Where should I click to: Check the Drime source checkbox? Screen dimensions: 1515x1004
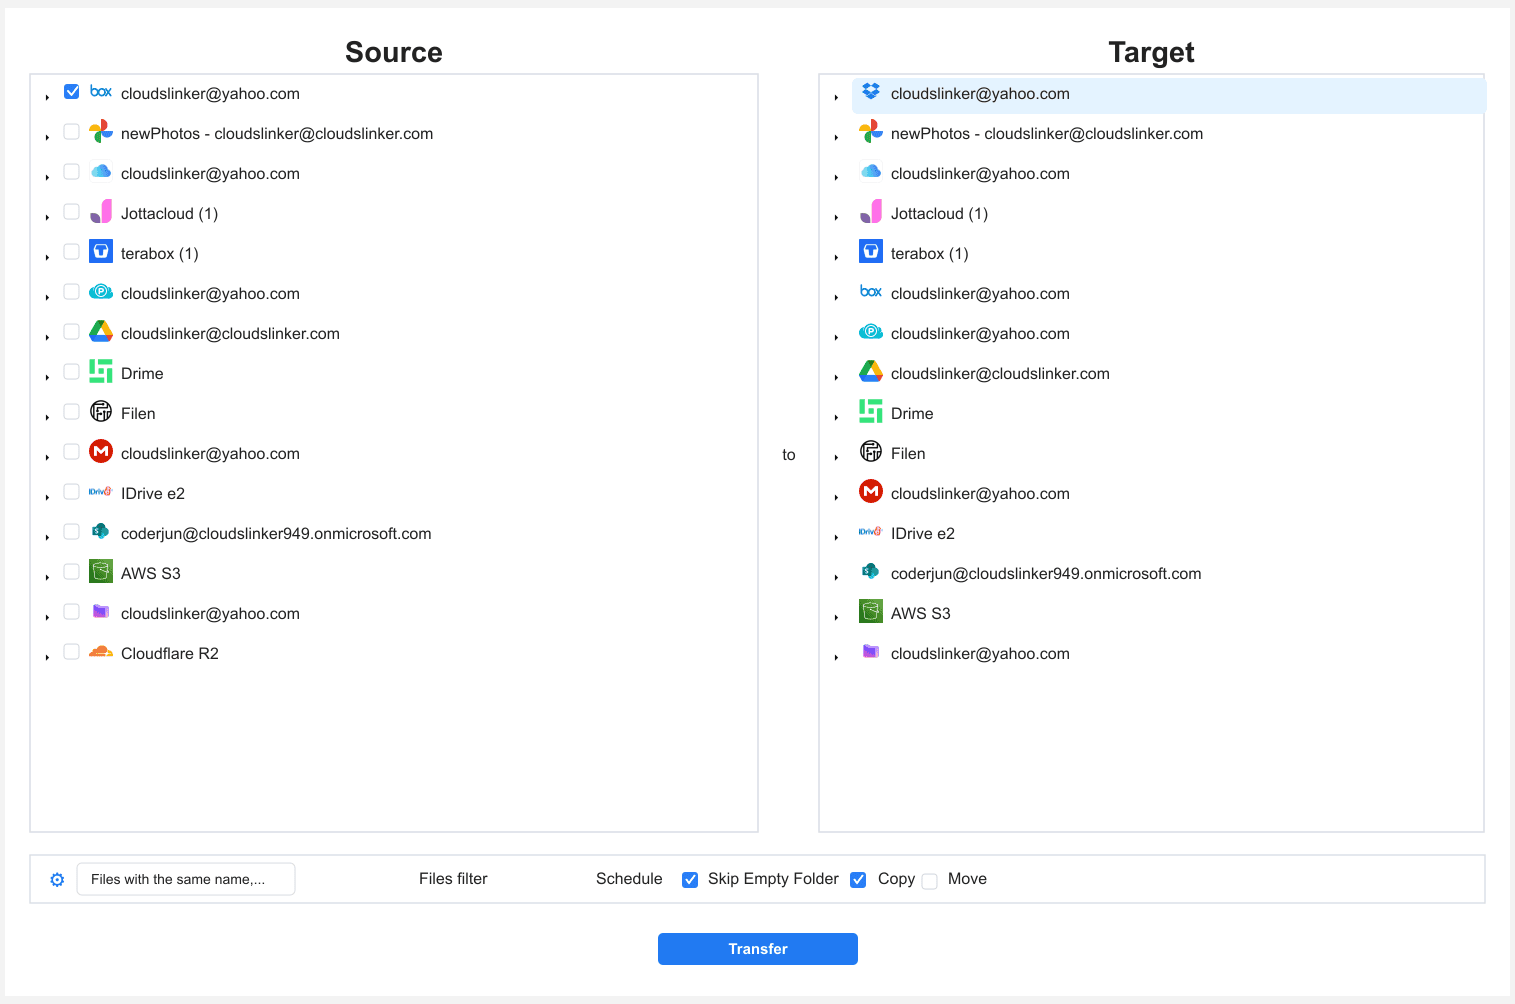point(72,371)
